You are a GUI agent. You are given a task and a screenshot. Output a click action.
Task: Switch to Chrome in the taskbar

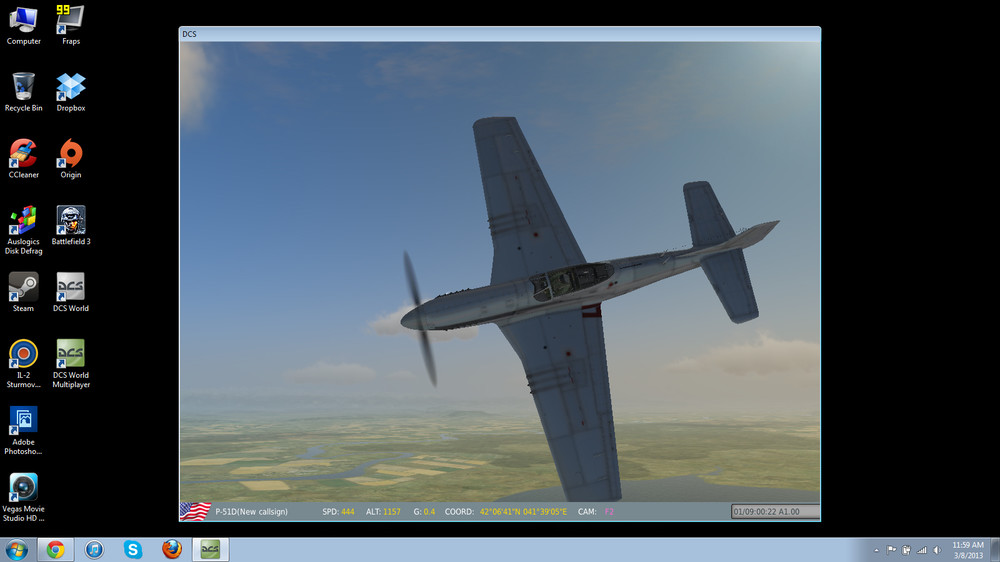tap(55, 549)
